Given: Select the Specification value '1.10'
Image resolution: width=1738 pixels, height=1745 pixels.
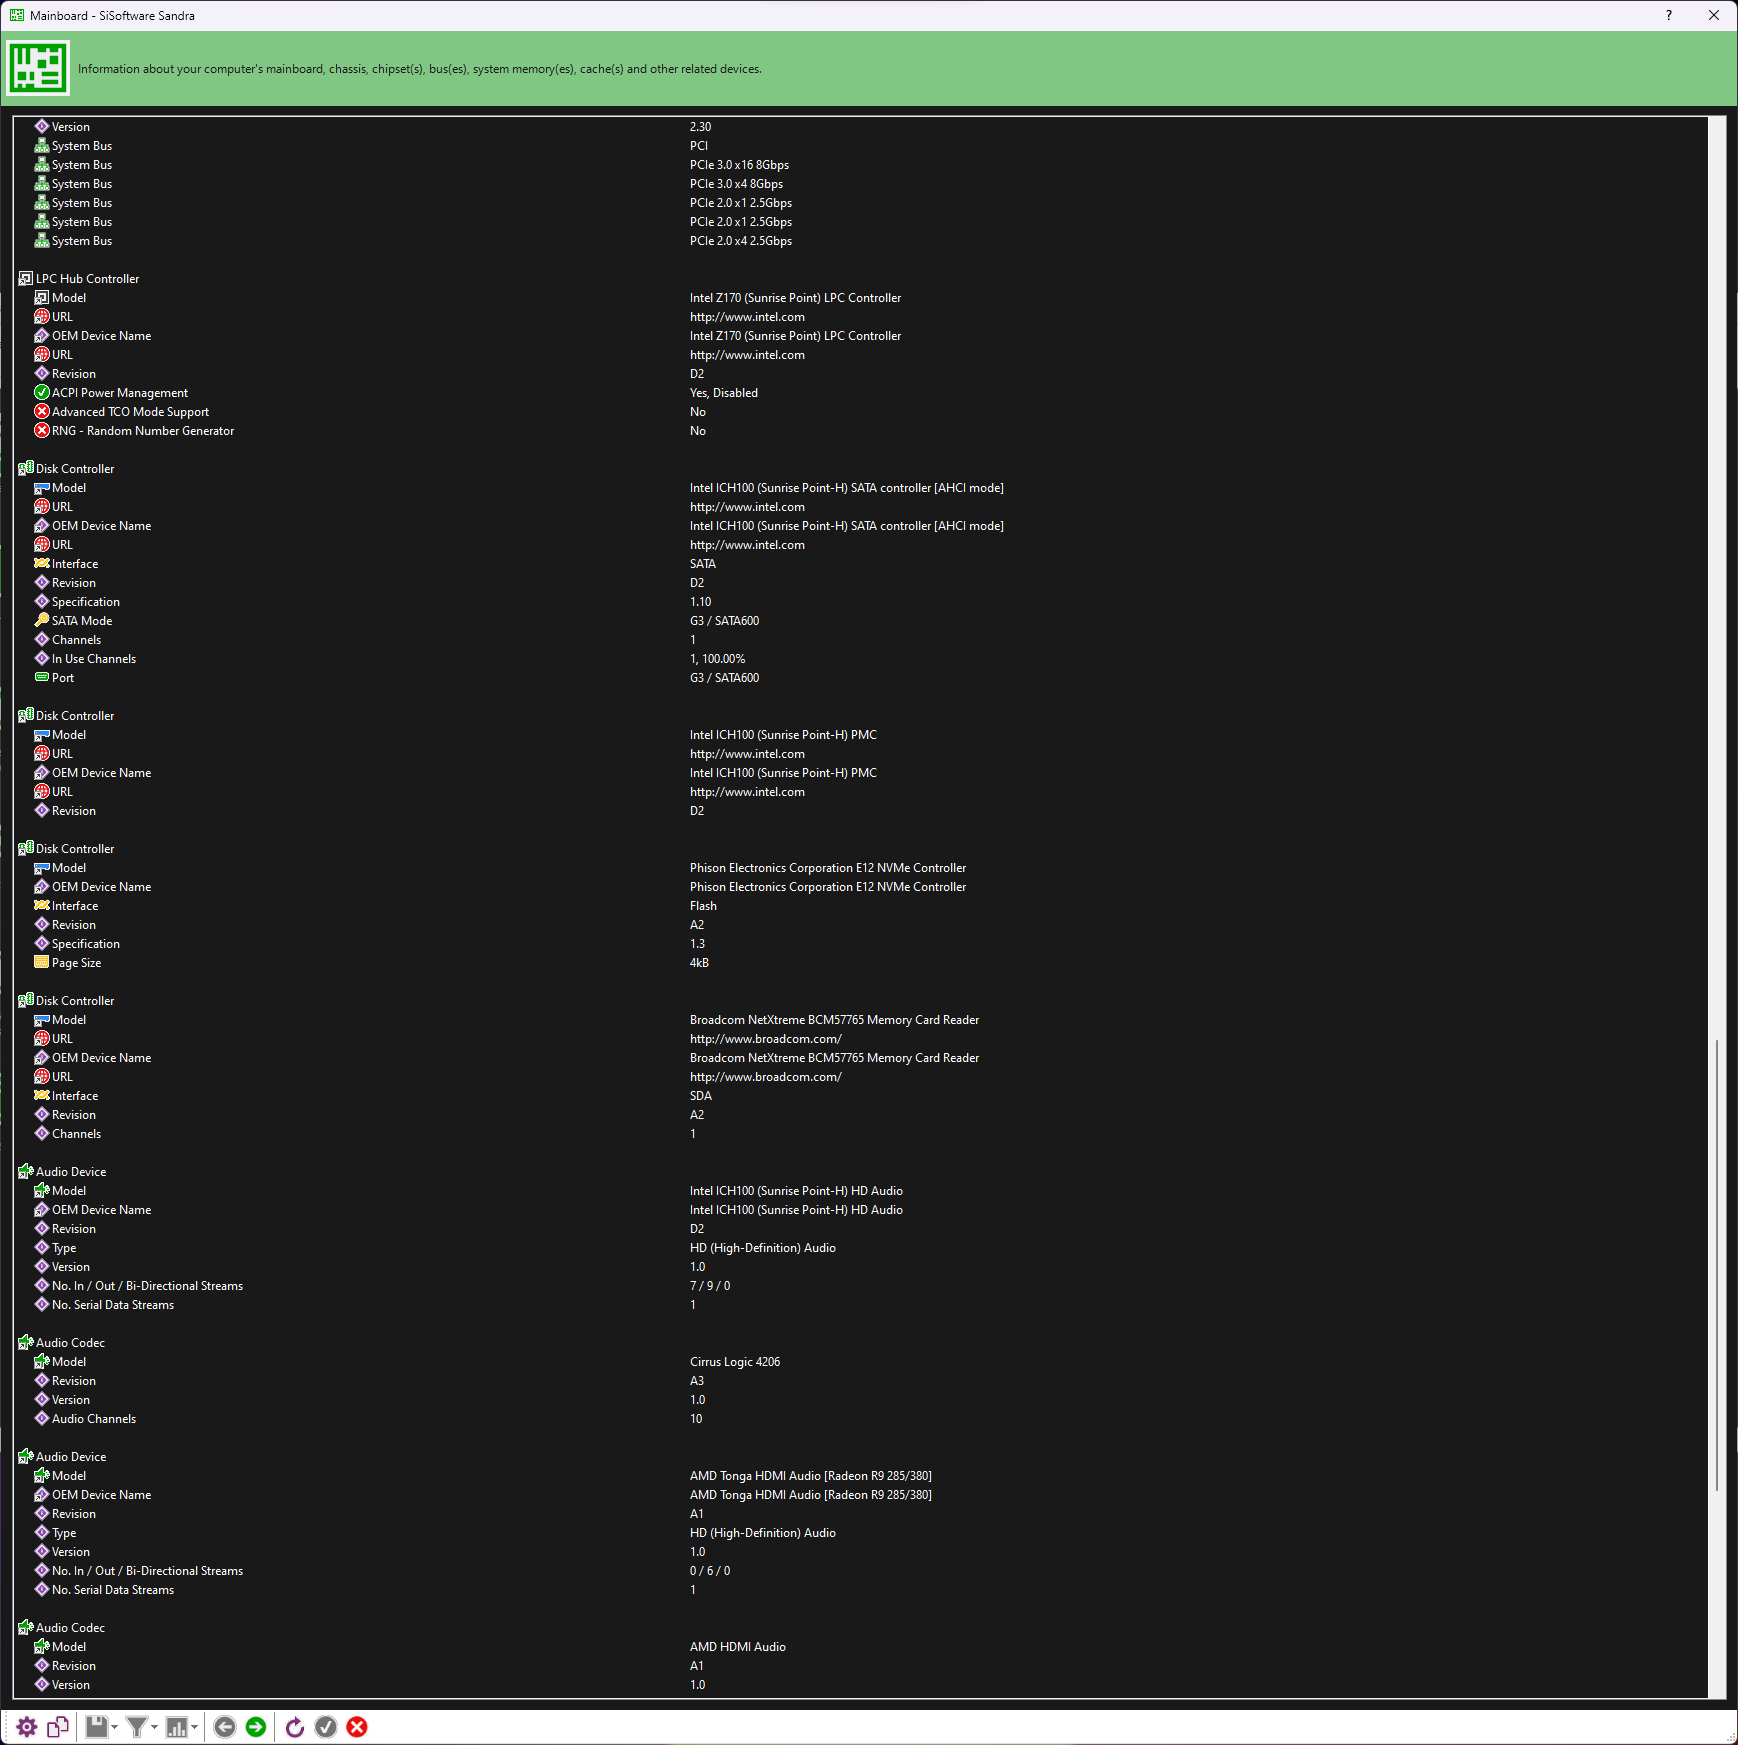Looking at the screenshot, I should [x=700, y=602].
